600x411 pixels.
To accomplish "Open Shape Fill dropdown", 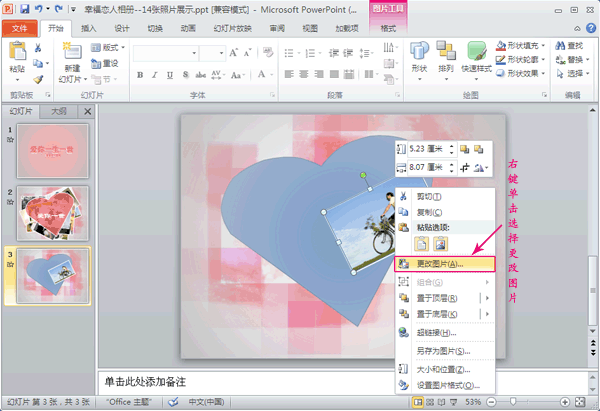I will click(520, 46).
